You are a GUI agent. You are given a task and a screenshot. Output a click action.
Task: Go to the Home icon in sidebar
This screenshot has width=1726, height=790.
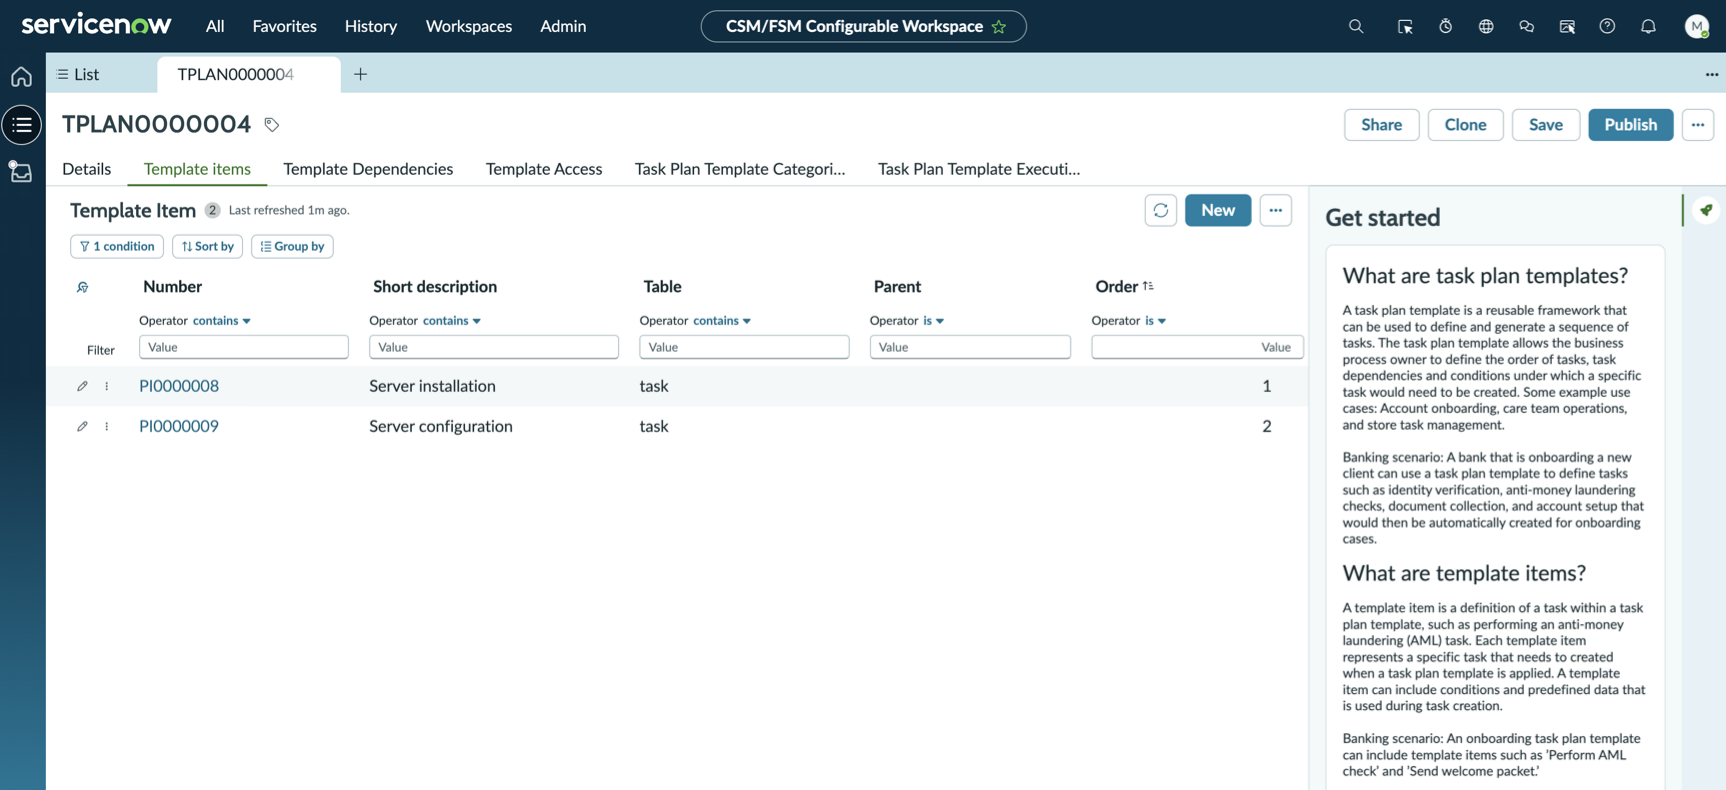click(x=21, y=77)
